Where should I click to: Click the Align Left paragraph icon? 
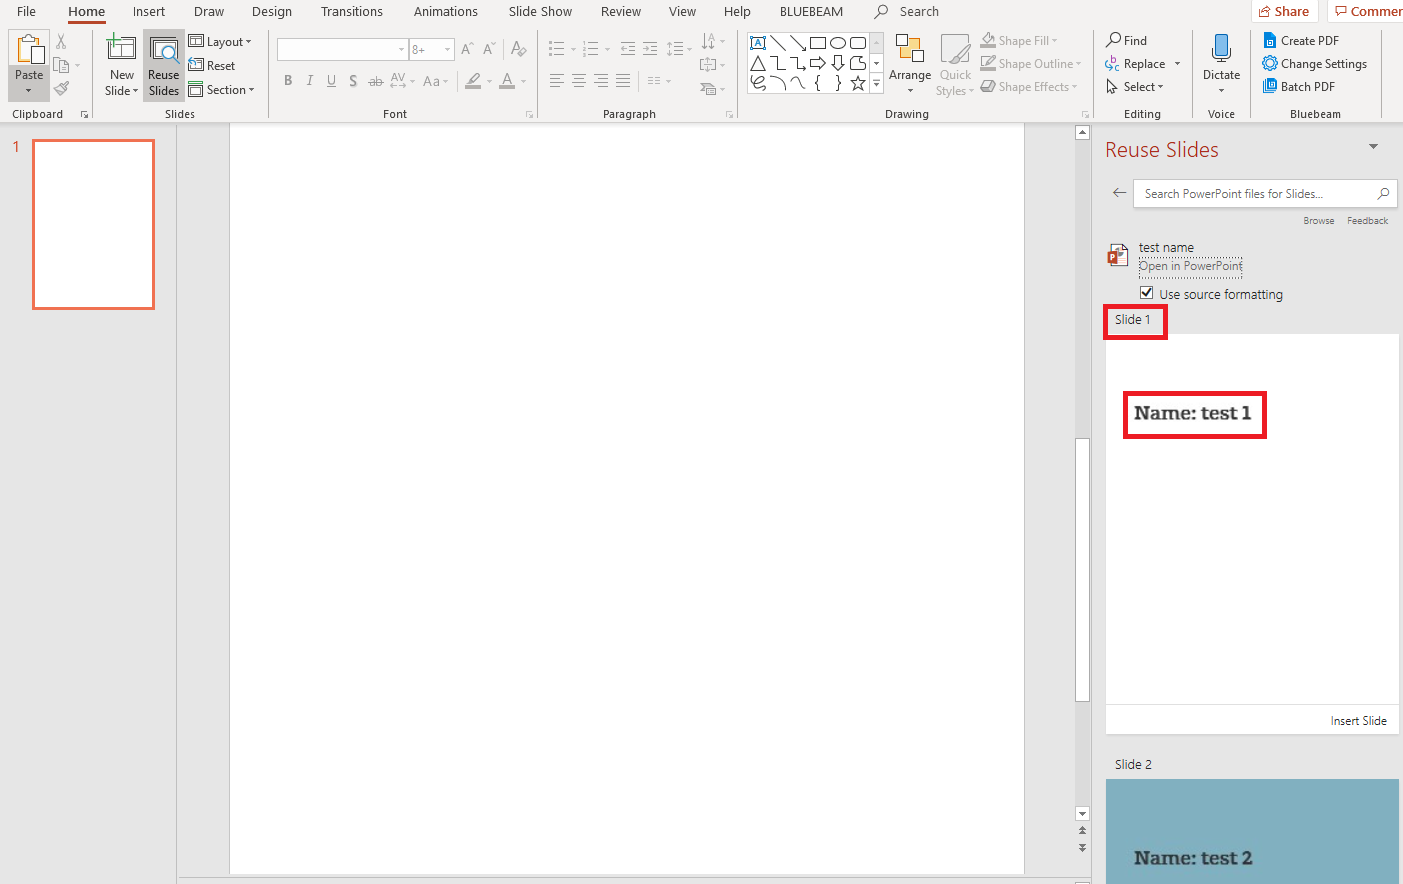557,81
